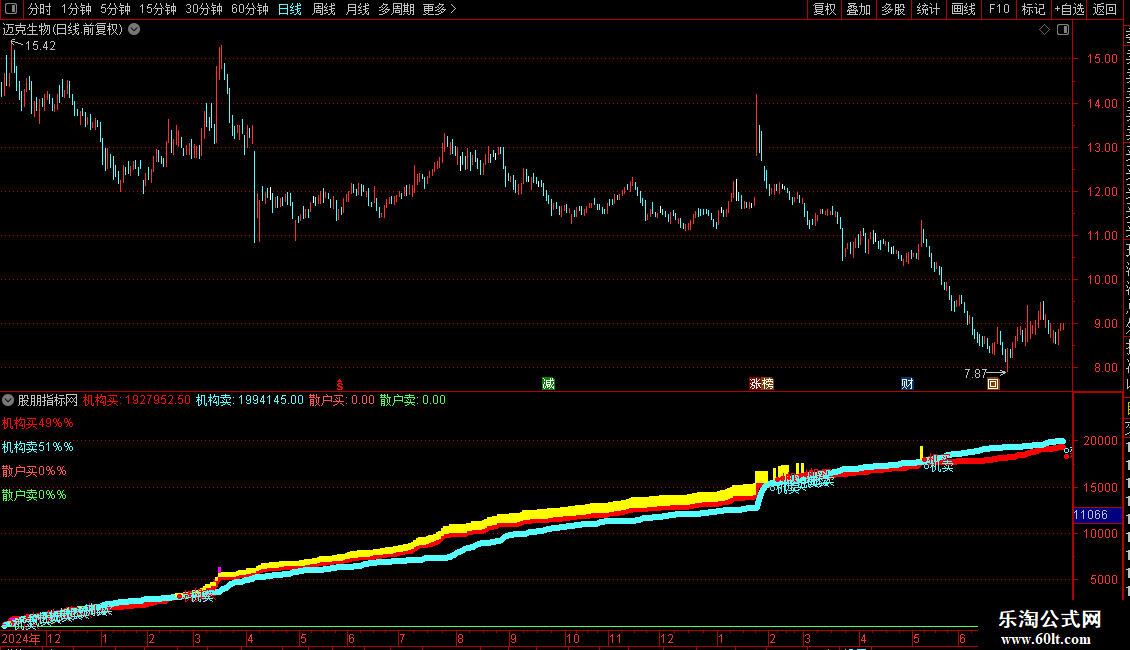Open the 统计 statistics tool
The image size is (1130, 650).
pyautogui.click(x=928, y=9)
